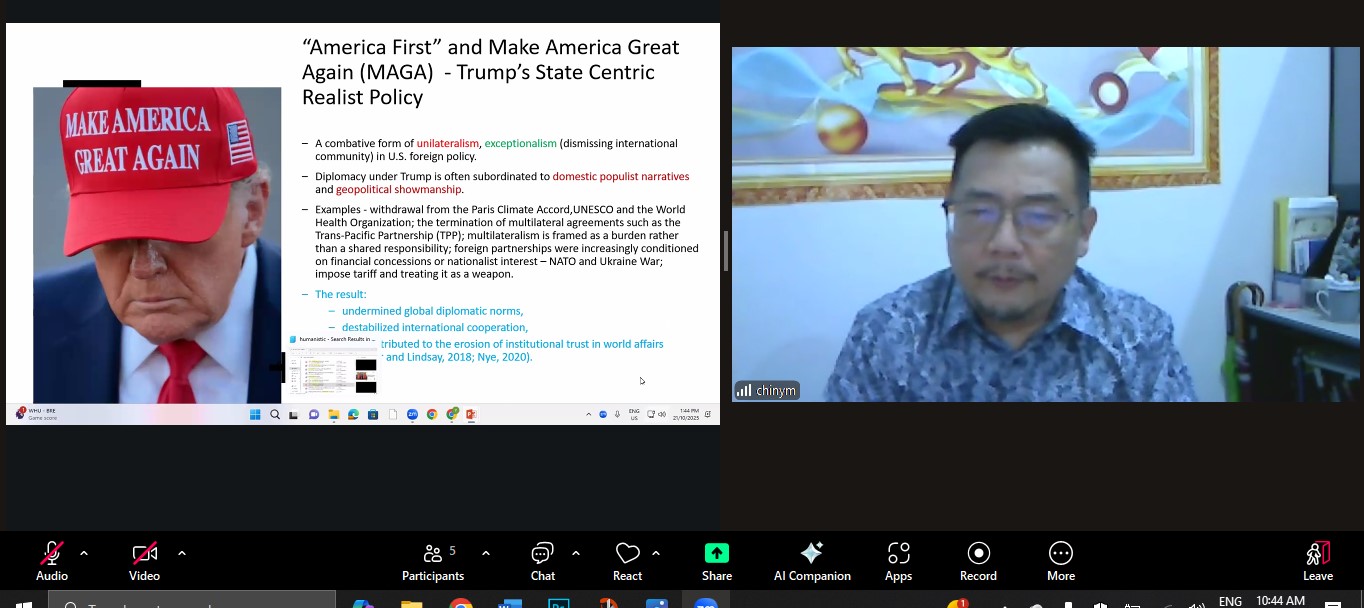Open the AI Companion

[812, 560]
